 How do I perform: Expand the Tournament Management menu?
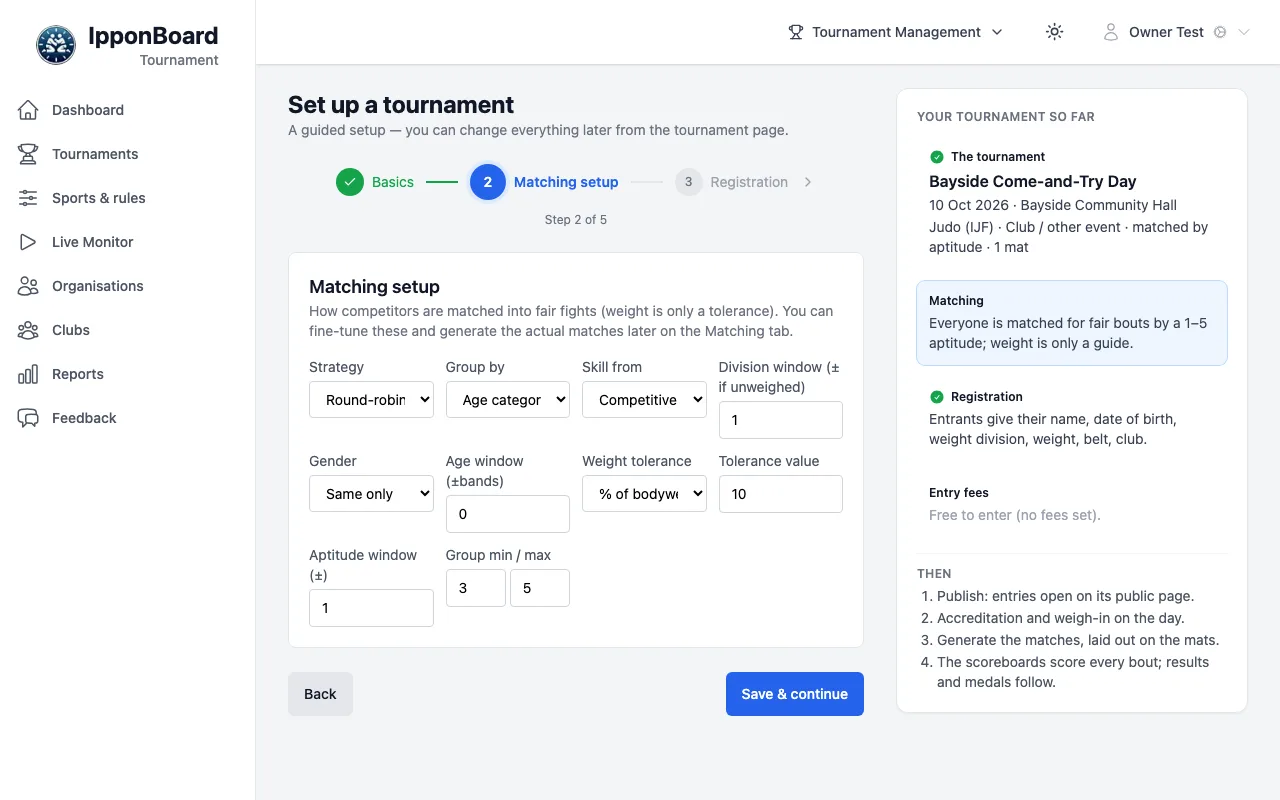click(x=896, y=32)
